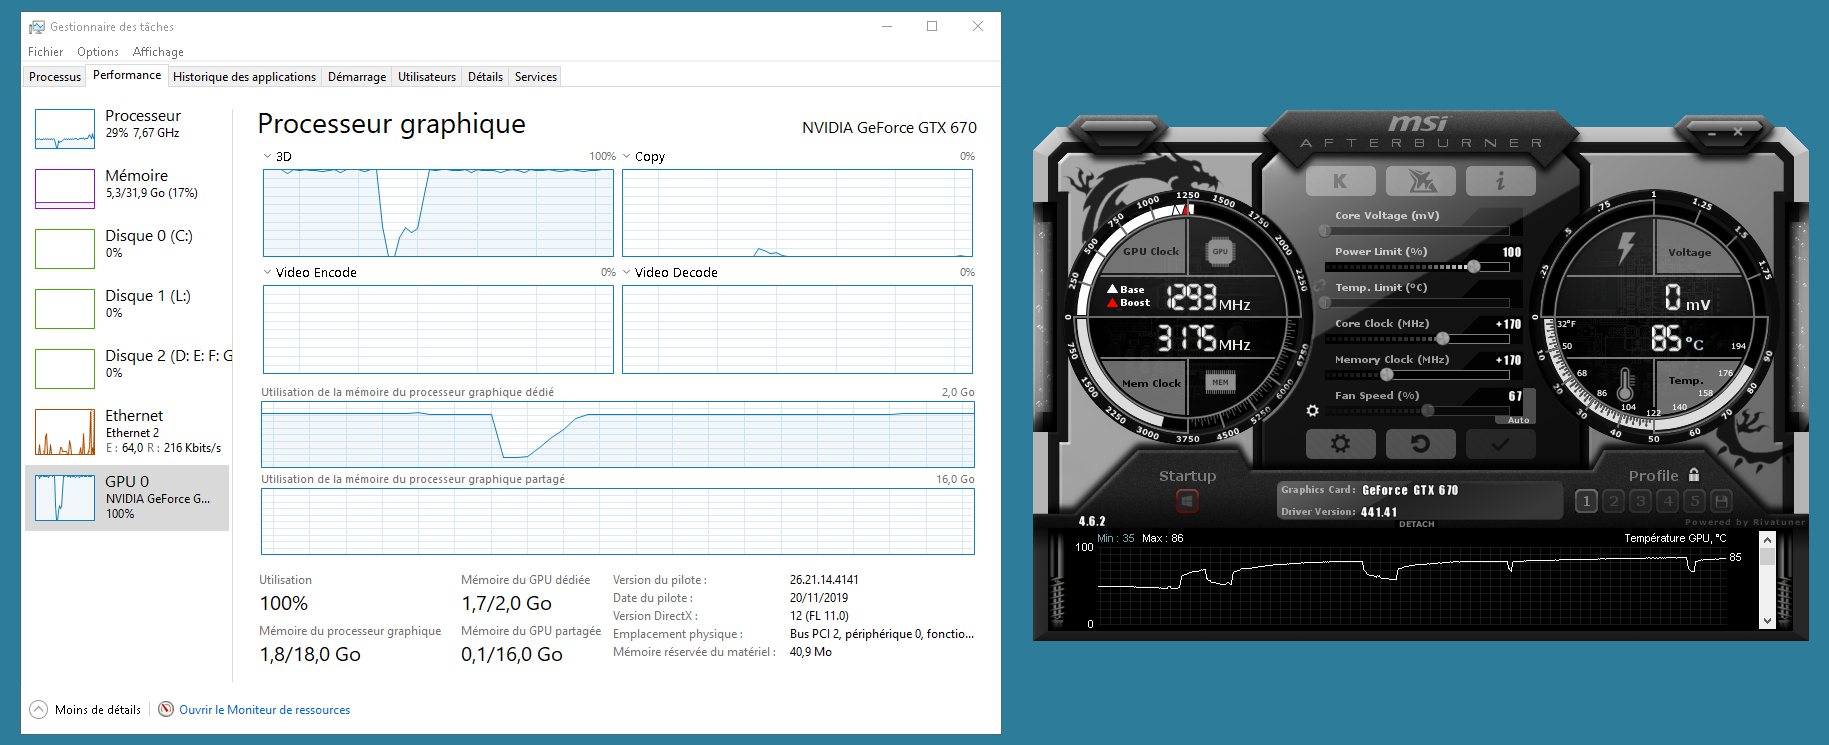Viewport: 1829px width, 745px height.
Task: Switch to the Détails tab
Action: (x=485, y=77)
